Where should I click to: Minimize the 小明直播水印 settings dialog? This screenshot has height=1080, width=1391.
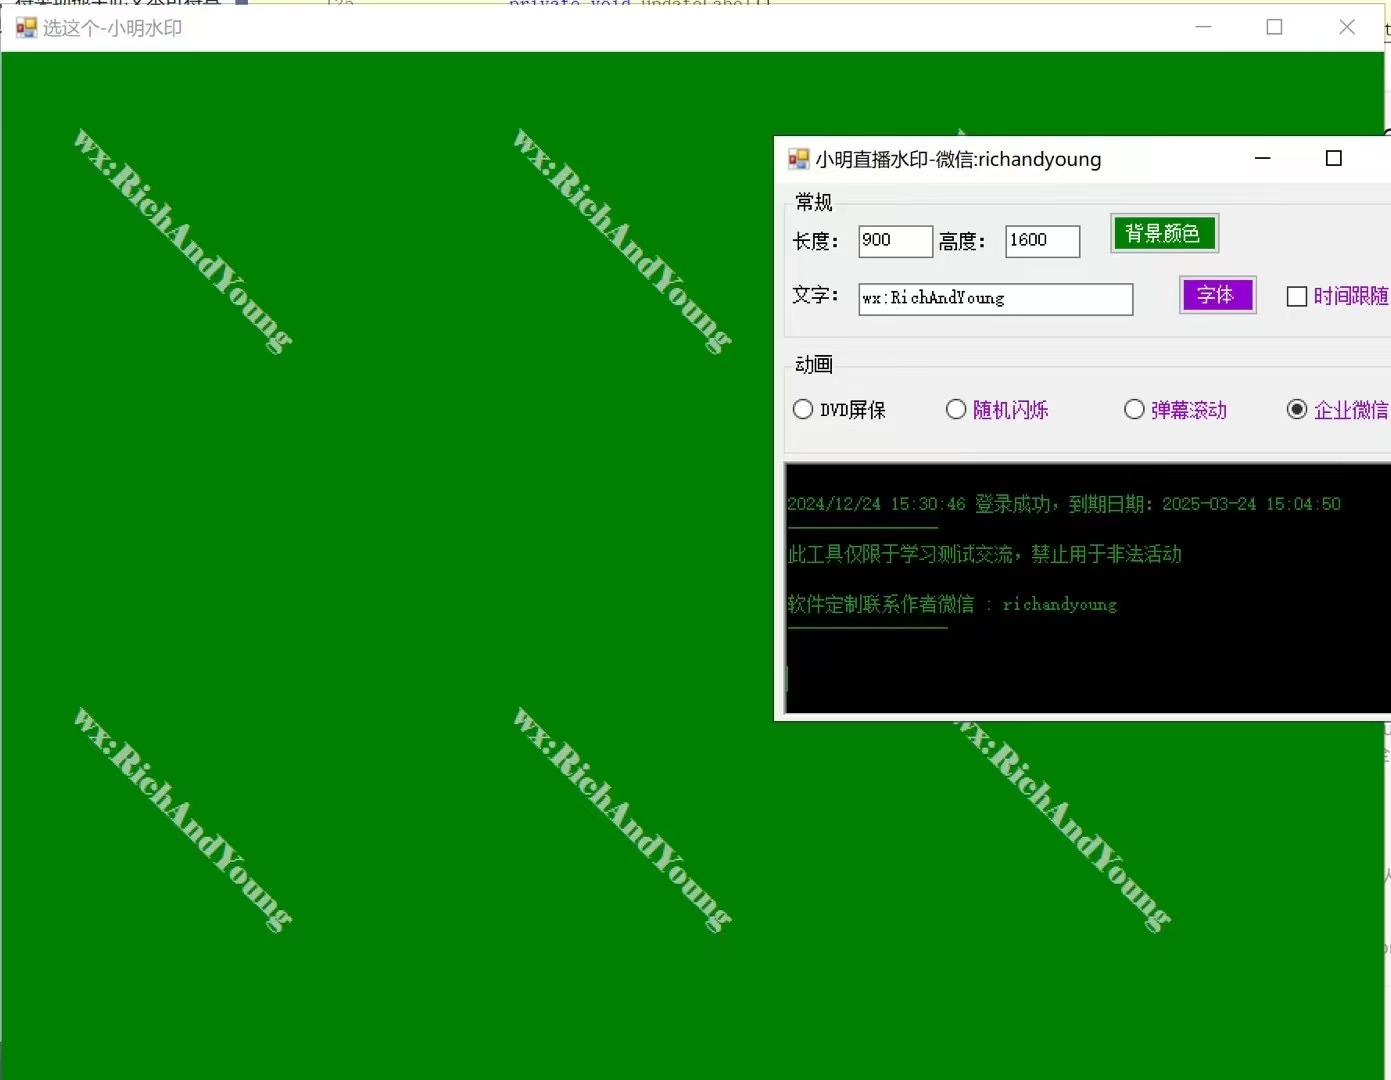click(1262, 159)
